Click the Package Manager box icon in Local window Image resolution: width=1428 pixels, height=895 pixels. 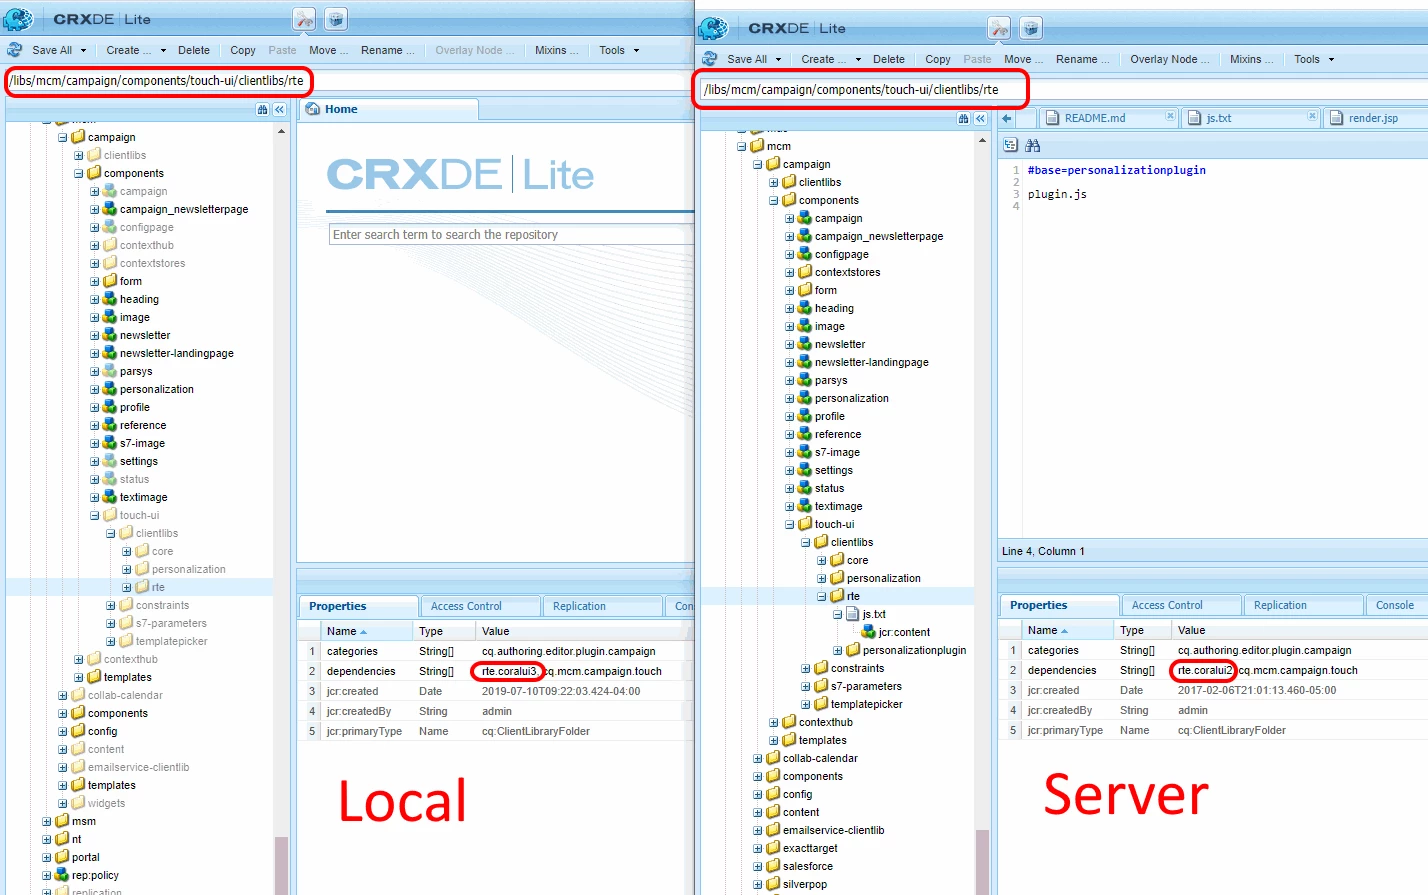[x=336, y=19]
